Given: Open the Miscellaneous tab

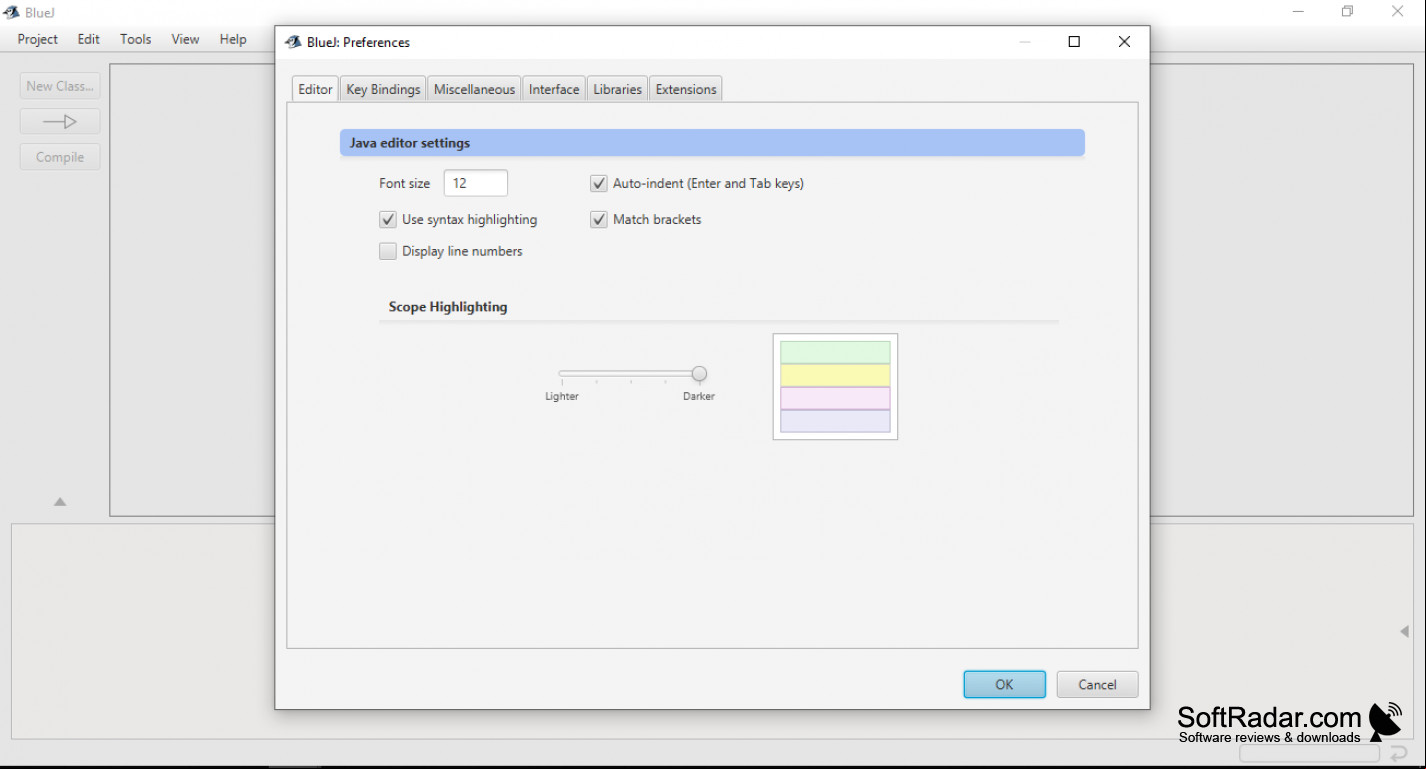Looking at the screenshot, I should (474, 89).
